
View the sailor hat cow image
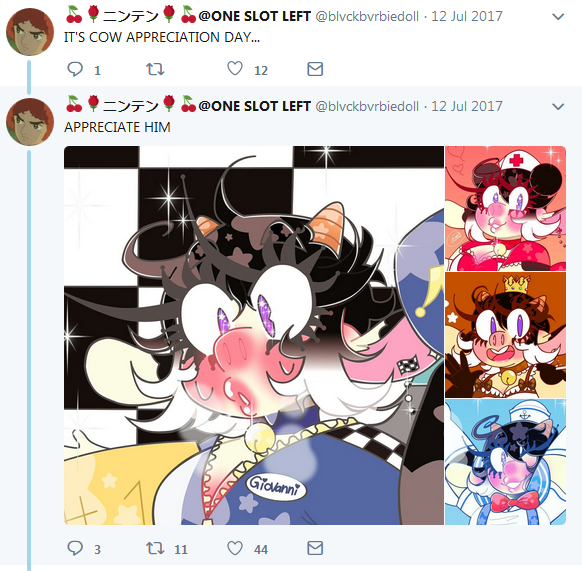(506, 462)
